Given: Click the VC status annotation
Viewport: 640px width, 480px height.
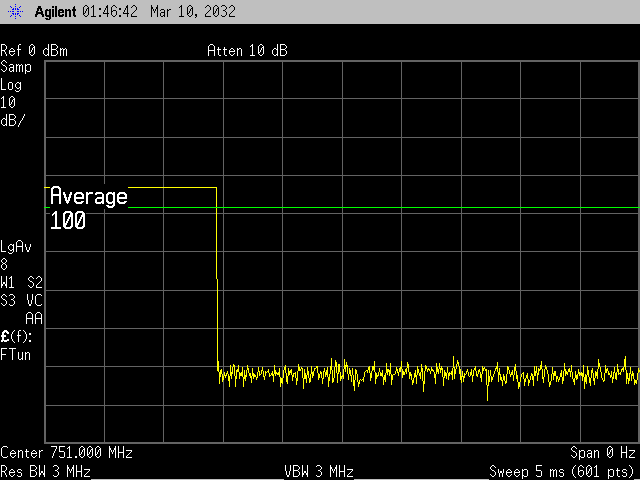Looking at the screenshot, I should 34,301.
